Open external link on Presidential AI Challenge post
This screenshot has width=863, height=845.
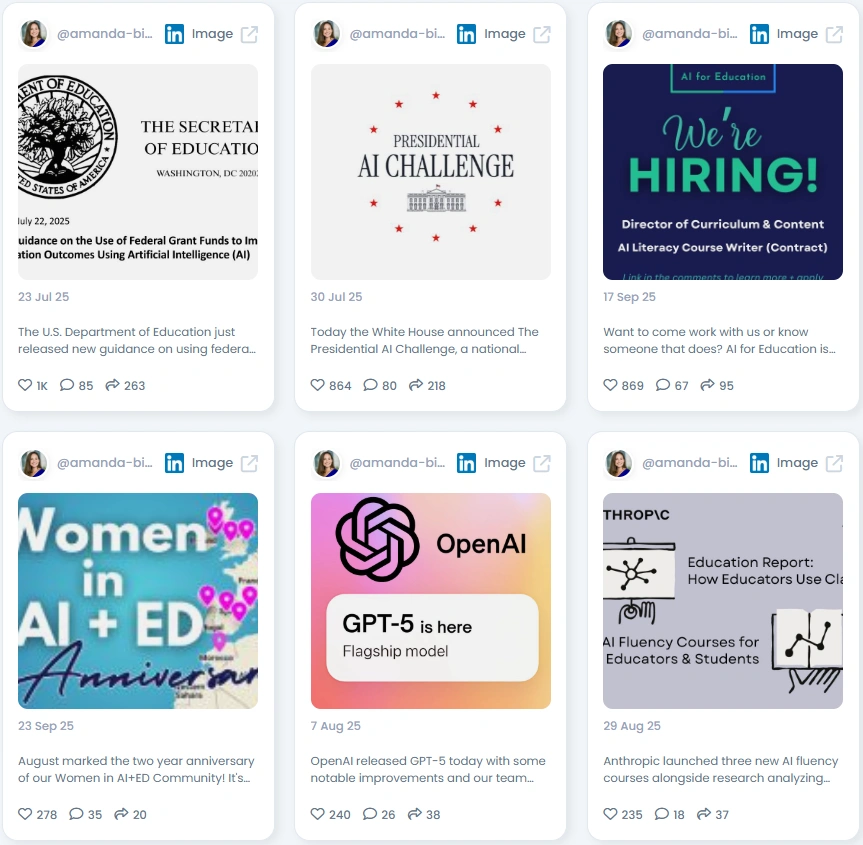click(x=542, y=34)
